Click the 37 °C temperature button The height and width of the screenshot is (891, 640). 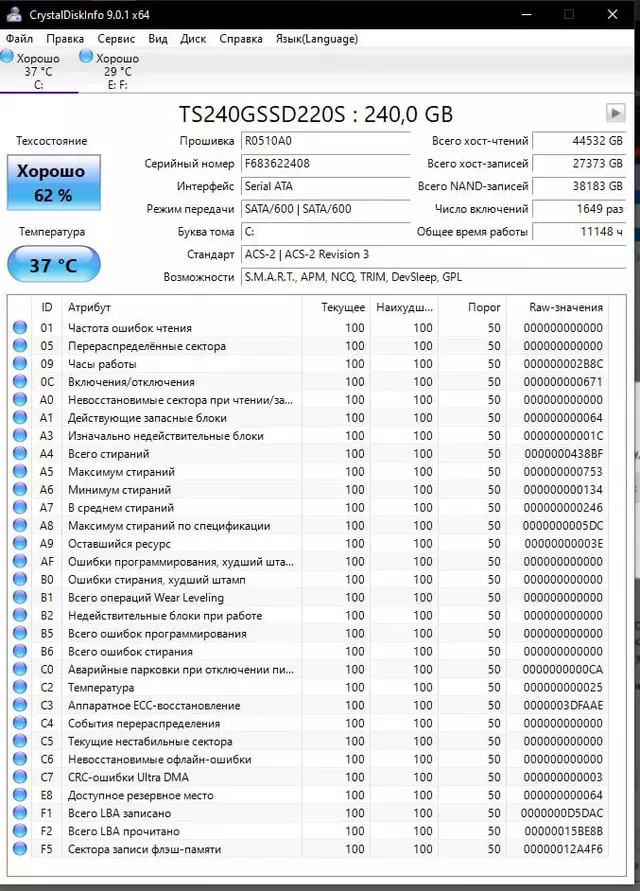[x=53, y=264]
